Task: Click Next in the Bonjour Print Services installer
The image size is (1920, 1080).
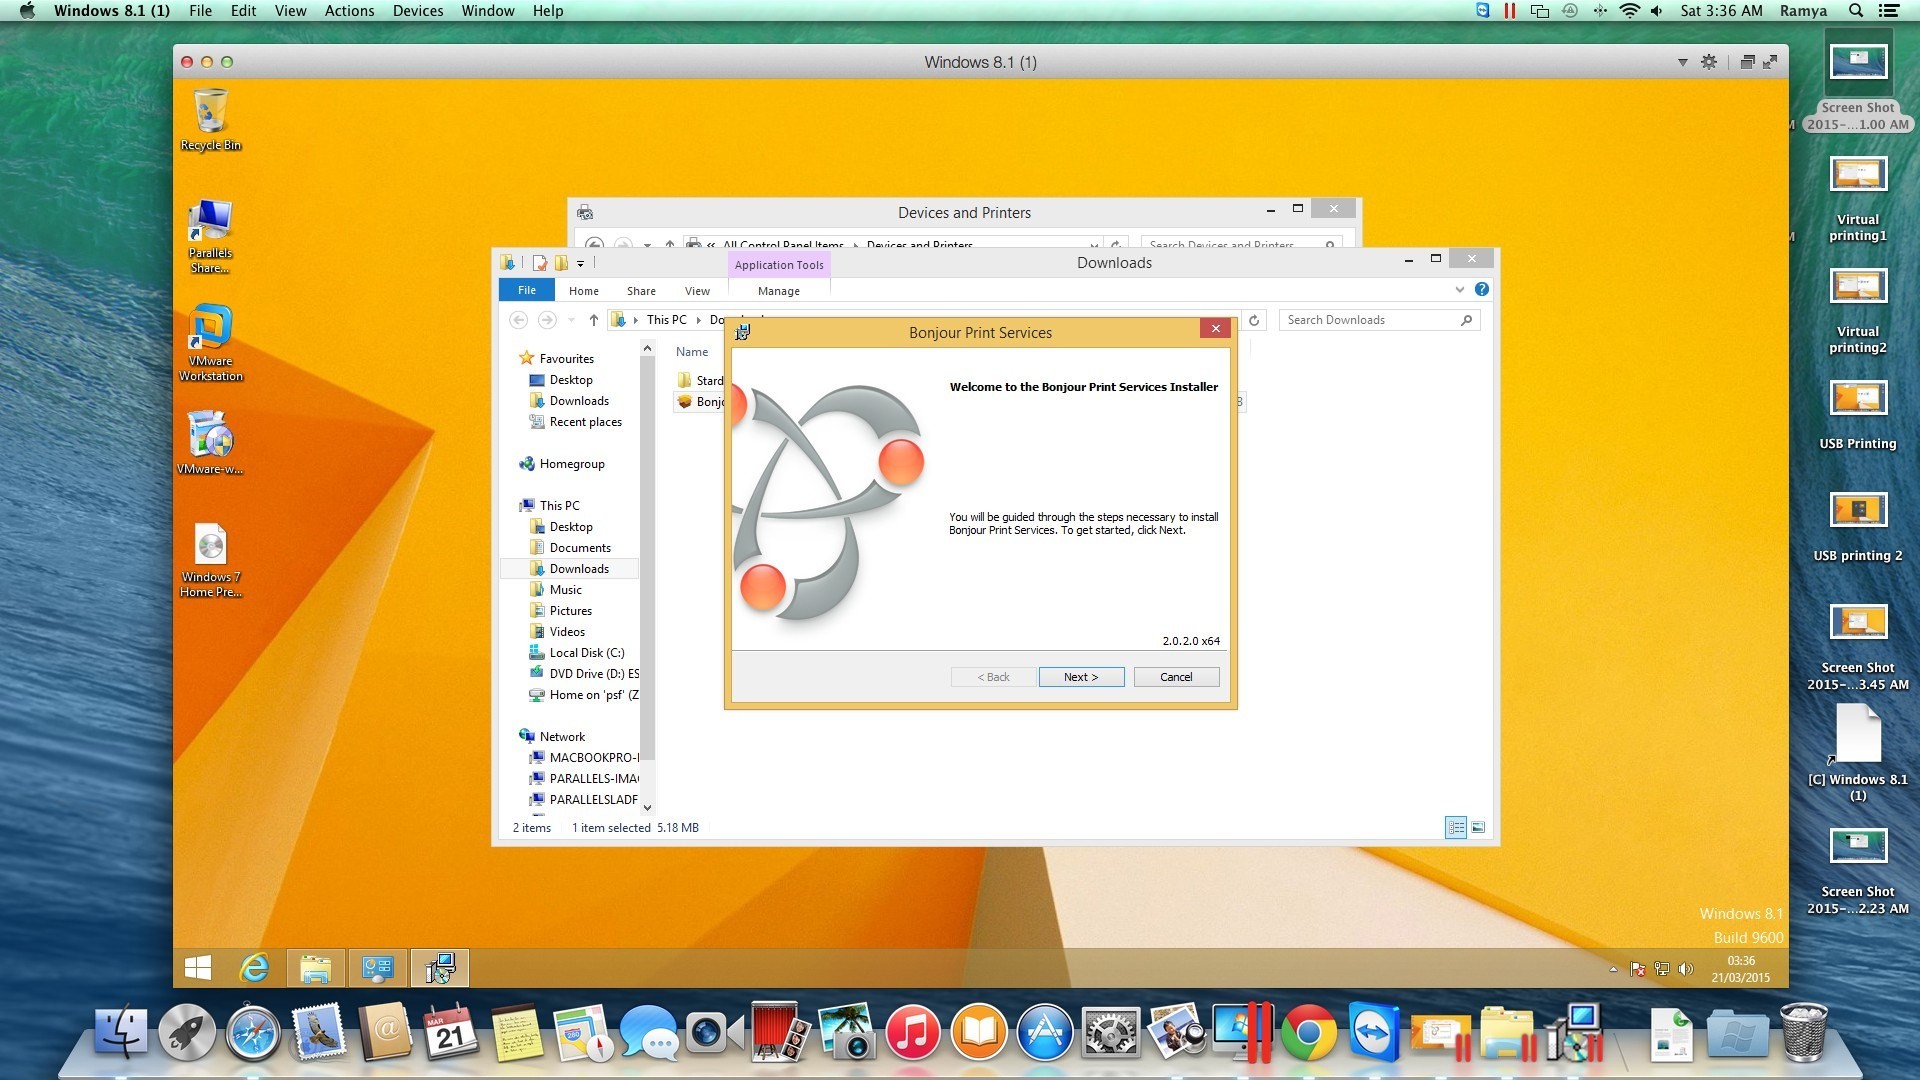Action: [x=1081, y=677]
